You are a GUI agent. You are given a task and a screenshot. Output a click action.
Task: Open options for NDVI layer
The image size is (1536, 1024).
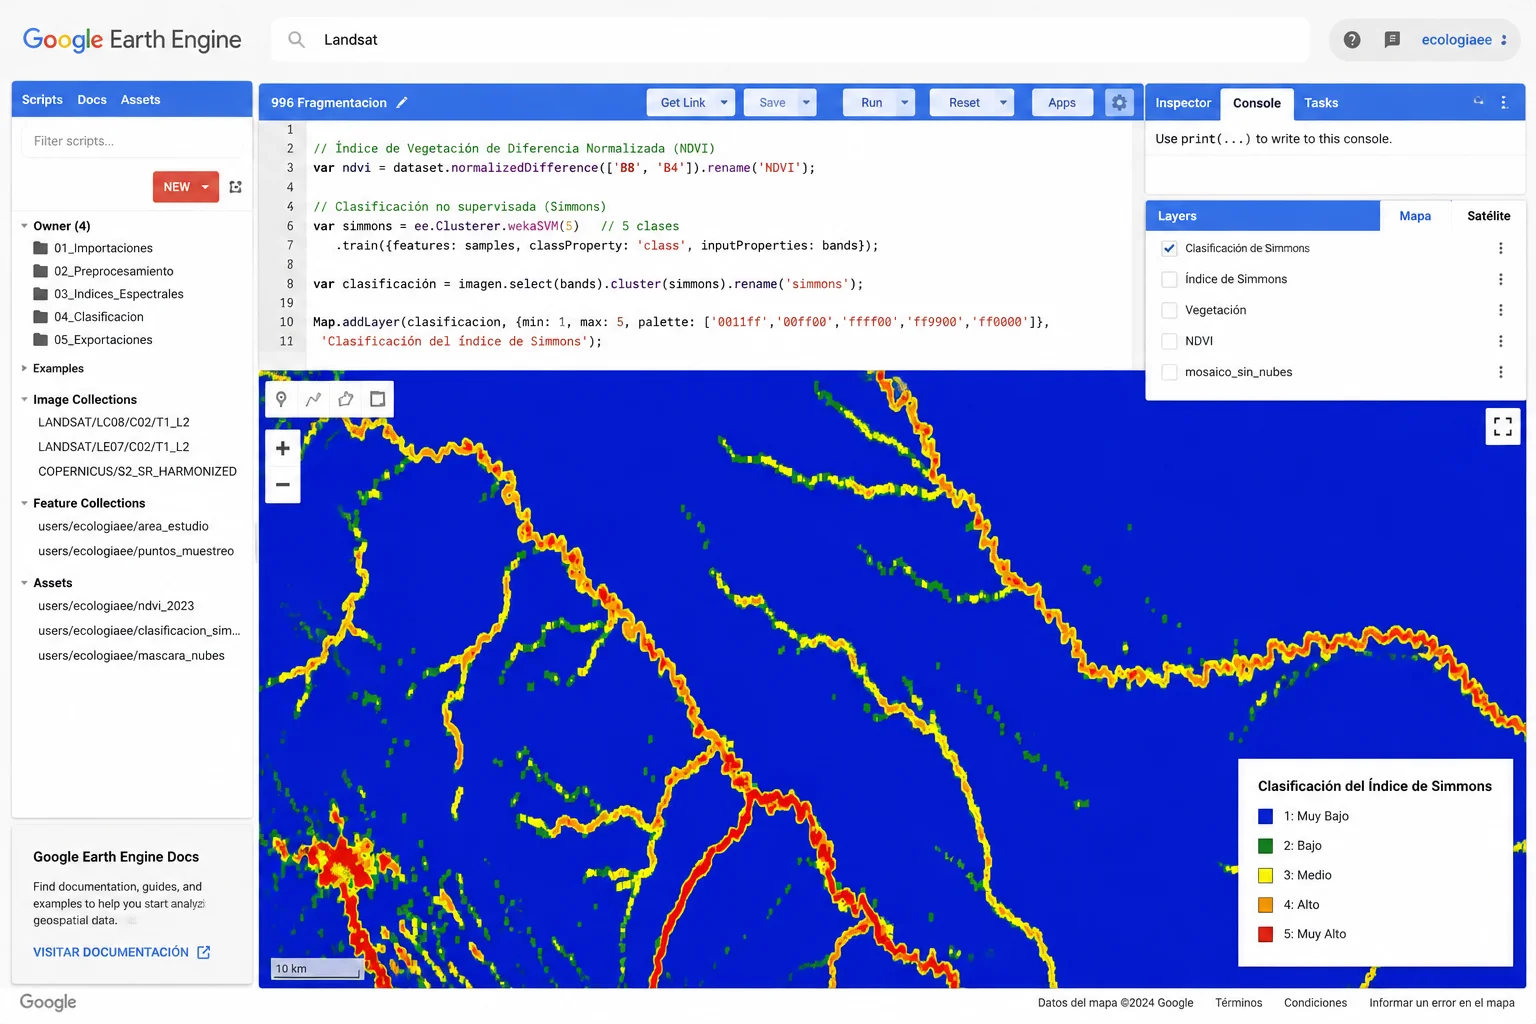tap(1500, 341)
